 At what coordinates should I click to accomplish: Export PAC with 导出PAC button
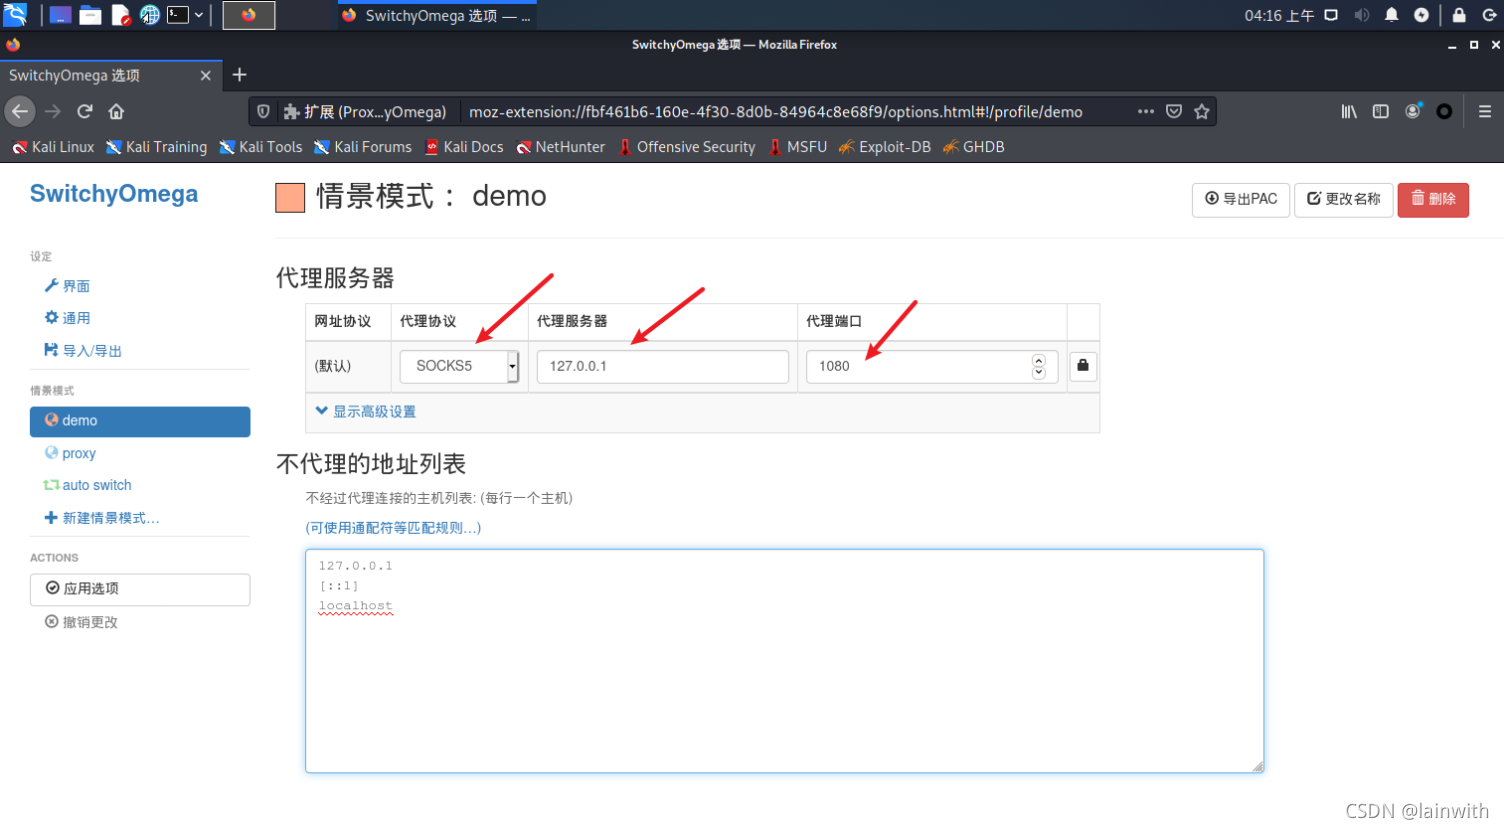point(1241,199)
